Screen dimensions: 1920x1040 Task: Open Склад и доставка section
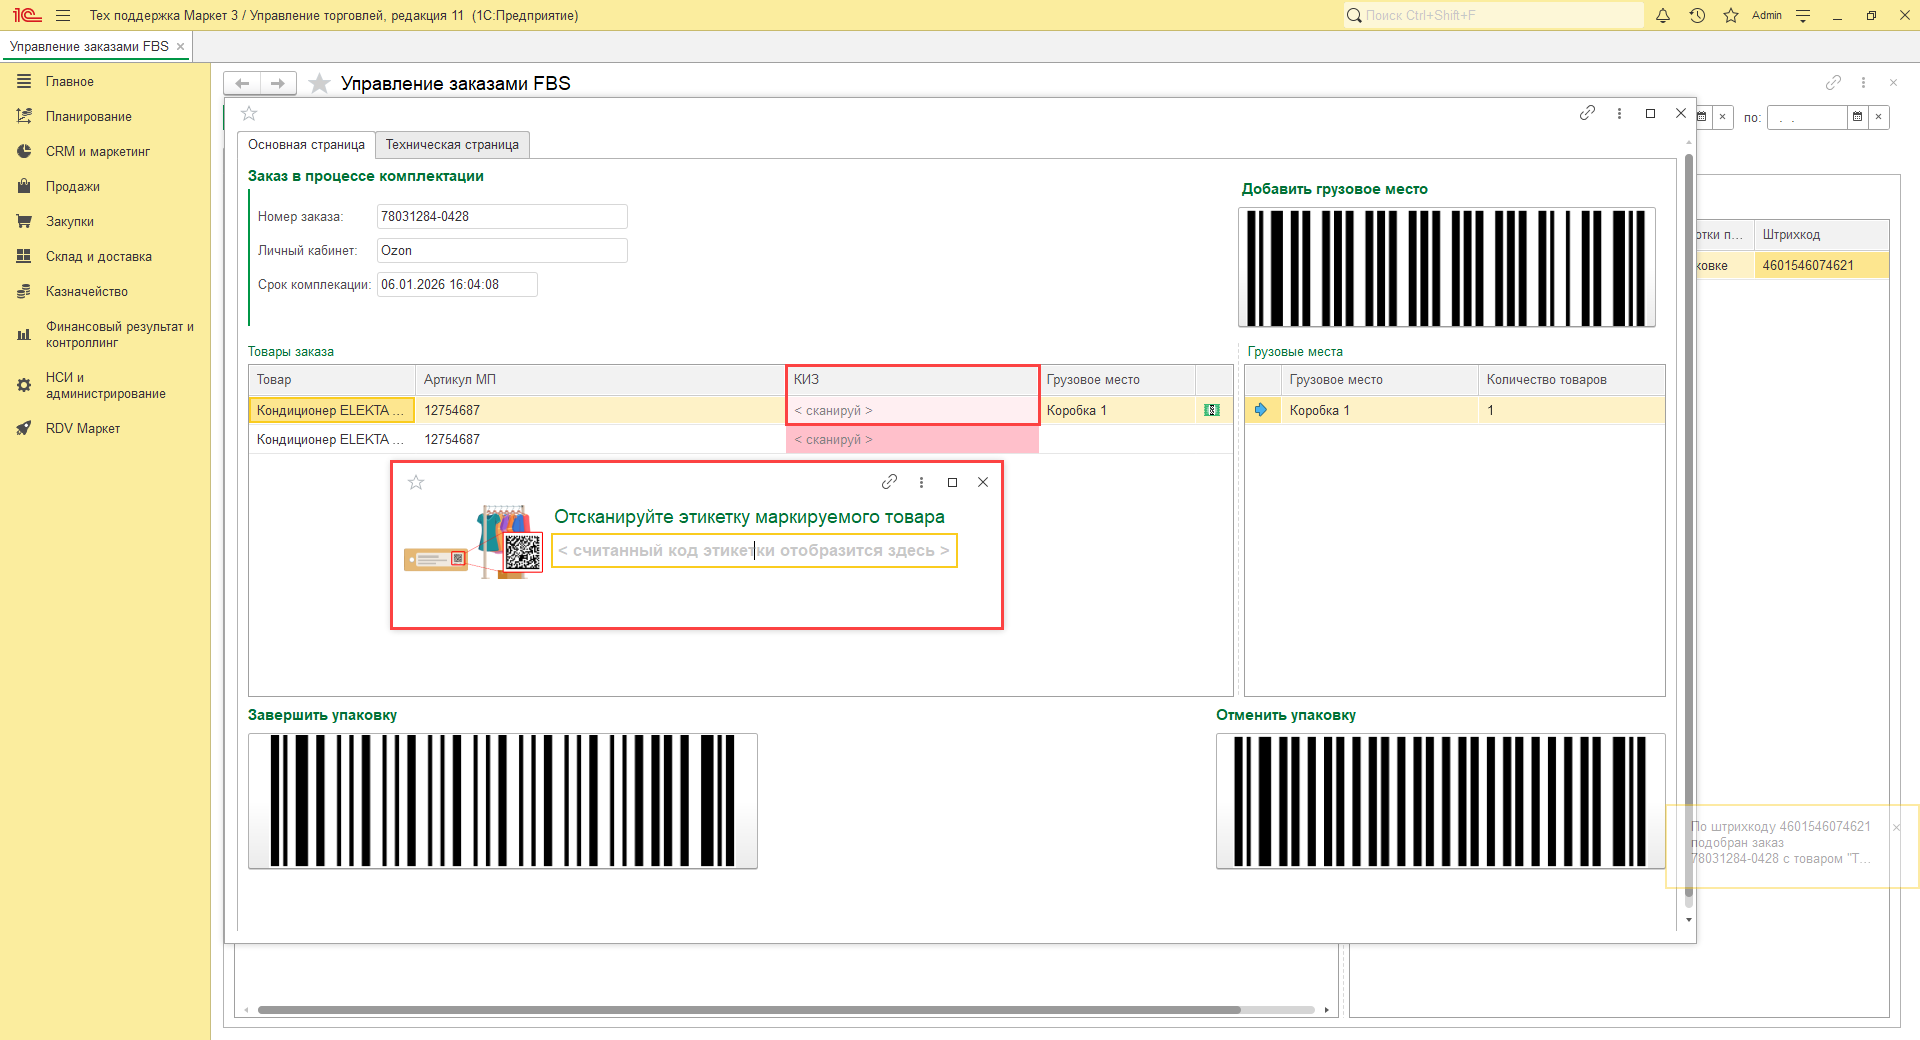[x=98, y=257]
